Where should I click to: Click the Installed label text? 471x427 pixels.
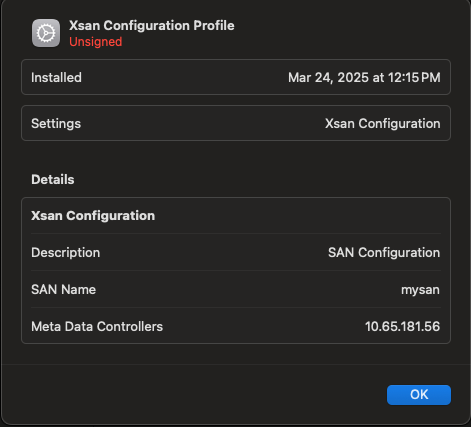coord(56,78)
